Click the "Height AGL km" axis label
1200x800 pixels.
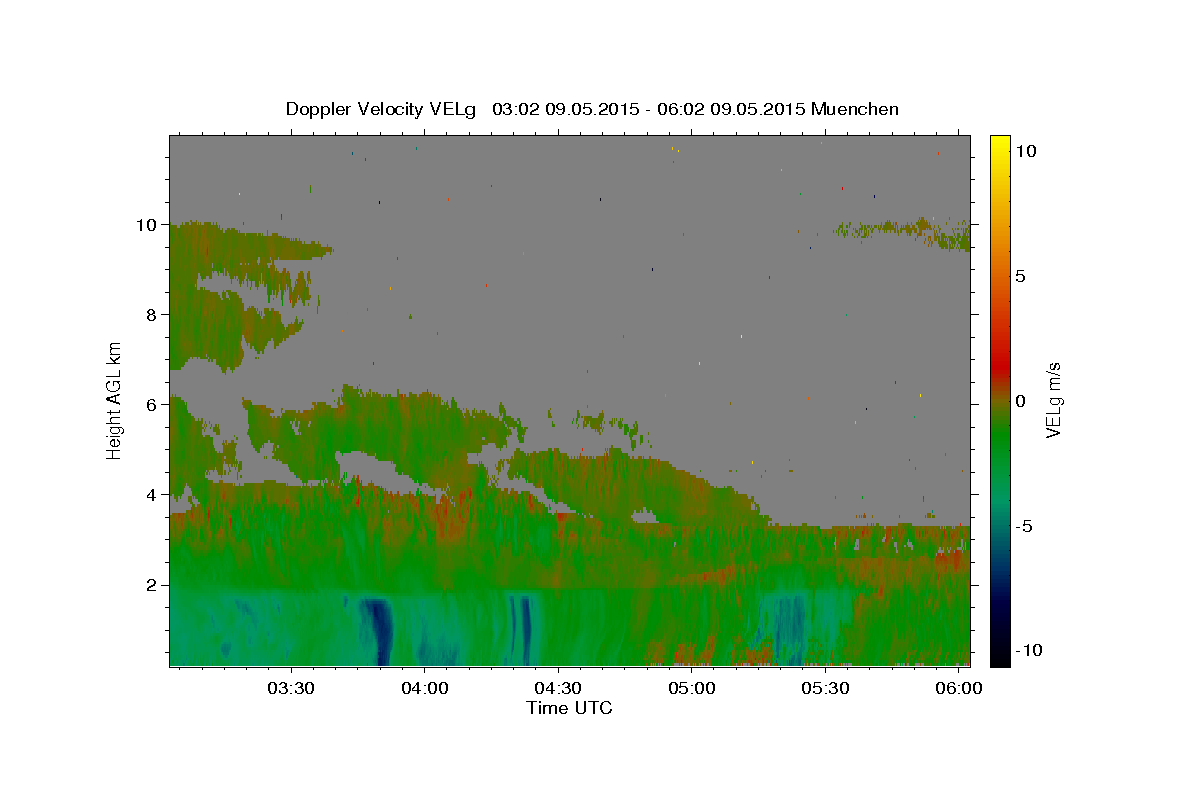click(x=114, y=400)
